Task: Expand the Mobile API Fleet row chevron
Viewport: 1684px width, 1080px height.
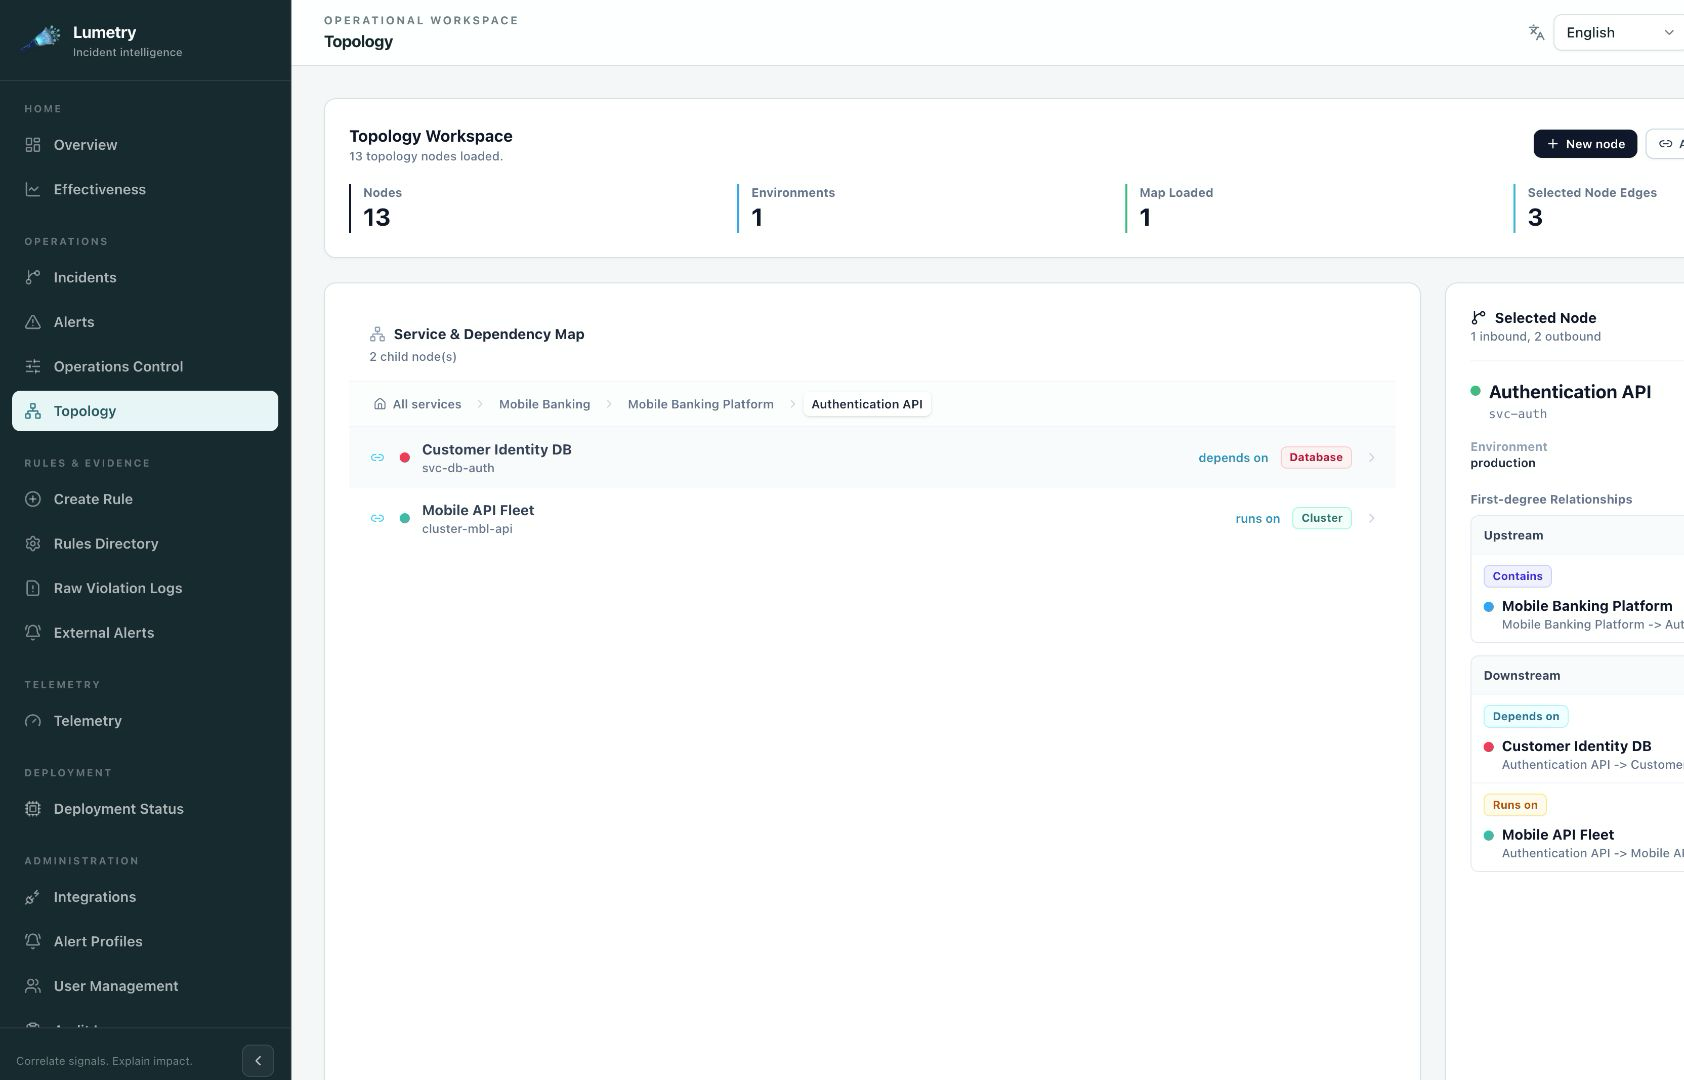Action: pos(1372,518)
